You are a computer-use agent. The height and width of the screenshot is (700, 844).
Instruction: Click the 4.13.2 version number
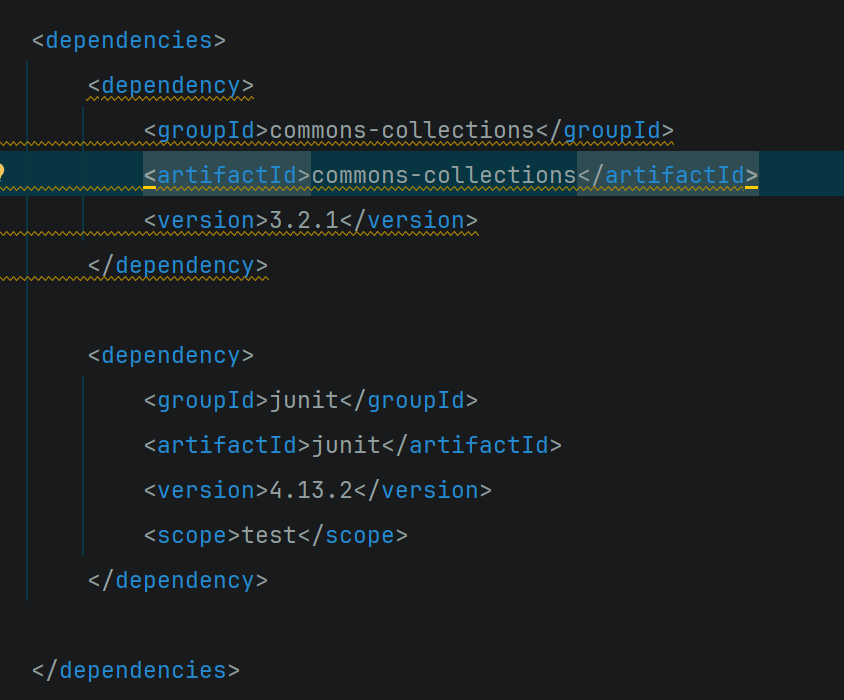[x=311, y=491]
